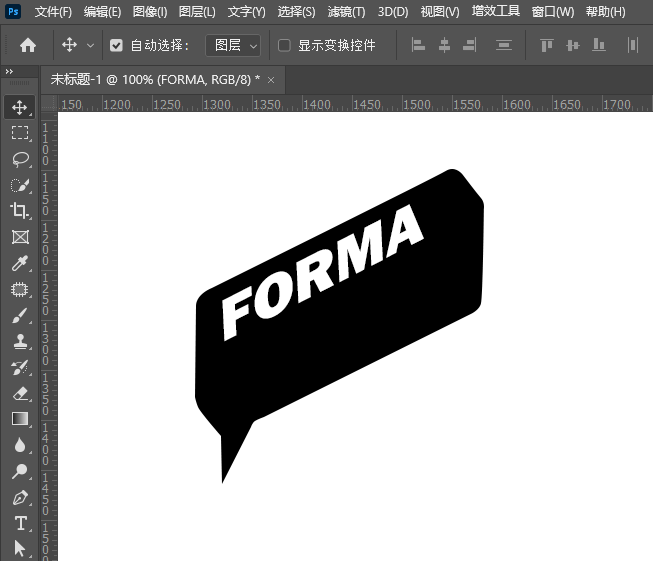
Task: Enable the 显示变换控件 checkbox
Action: pos(284,45)
